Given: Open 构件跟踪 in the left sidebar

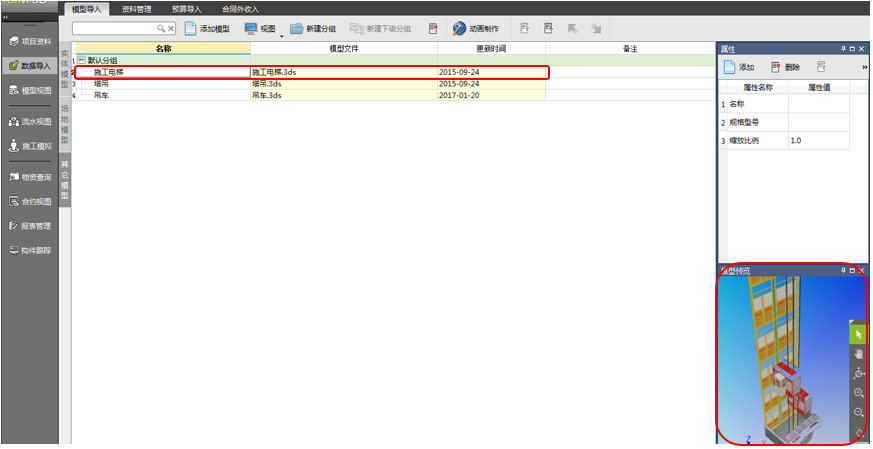Looking at the screenshot, I should point(30,251).
